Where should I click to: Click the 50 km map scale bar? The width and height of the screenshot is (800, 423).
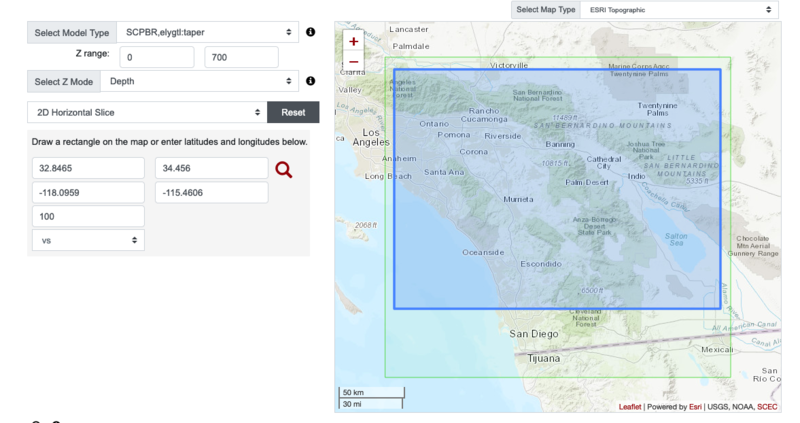pyautogui.click(x=371, y=392)
